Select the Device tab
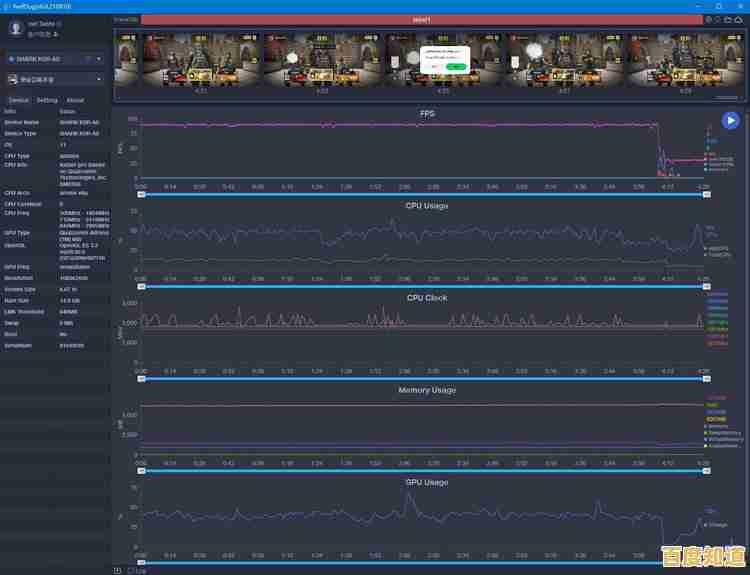The width and height of the screenshot is (750, 575). click(x=18, y=100)
